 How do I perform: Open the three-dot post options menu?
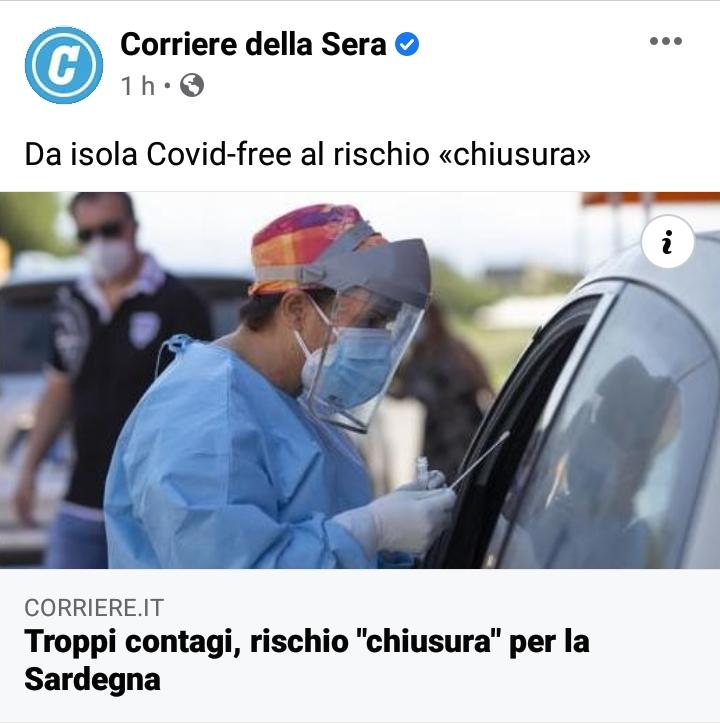(x=666, y=41)
